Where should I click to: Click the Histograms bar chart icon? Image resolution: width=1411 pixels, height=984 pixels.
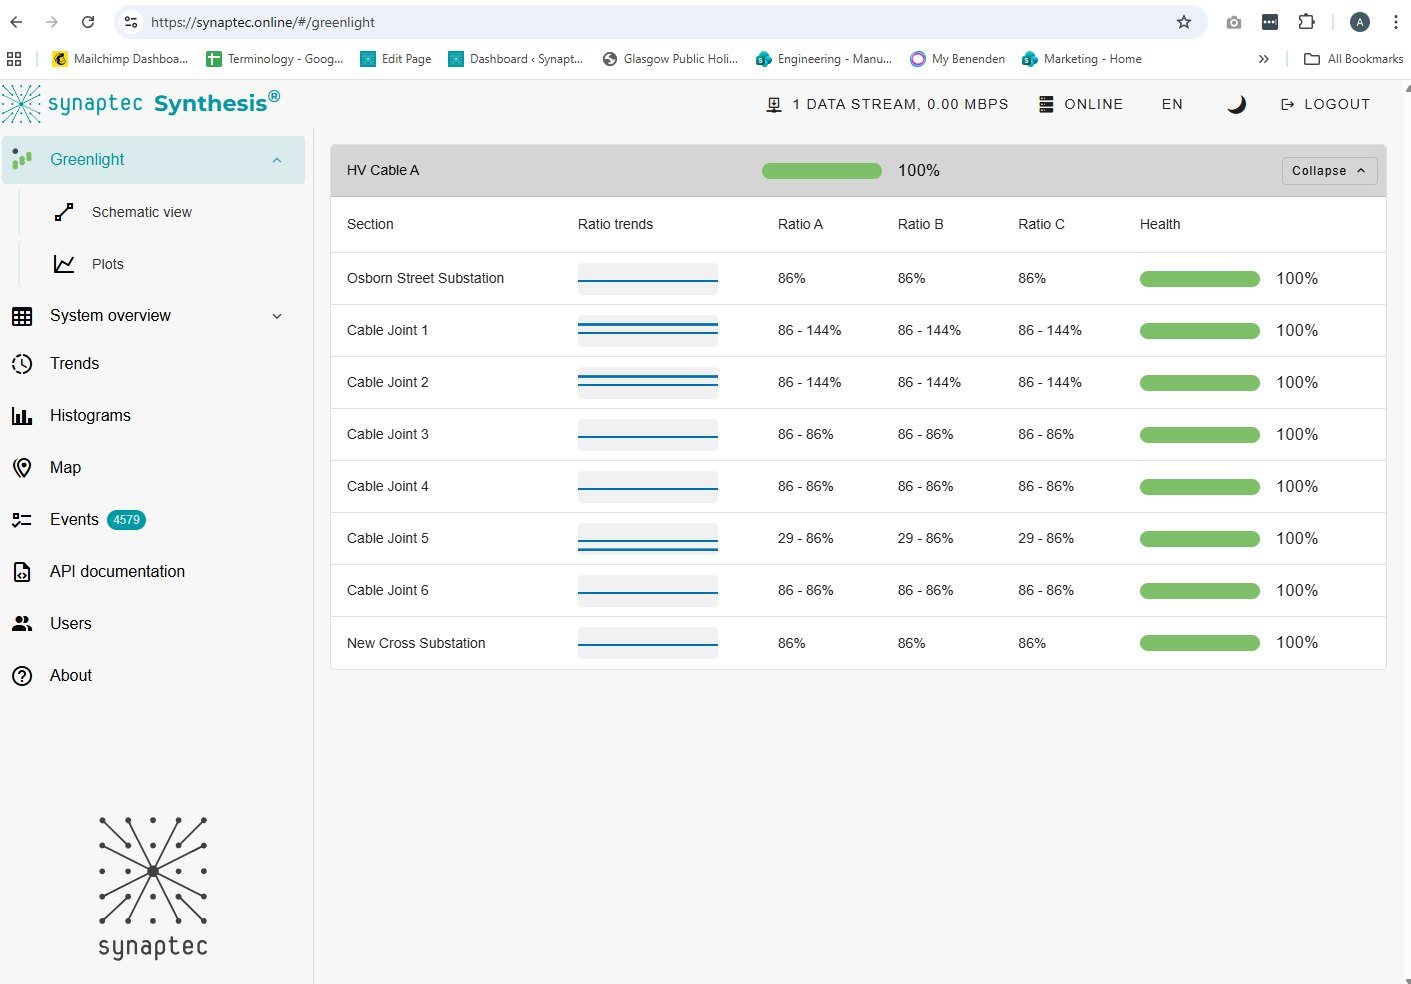point(22,416)
